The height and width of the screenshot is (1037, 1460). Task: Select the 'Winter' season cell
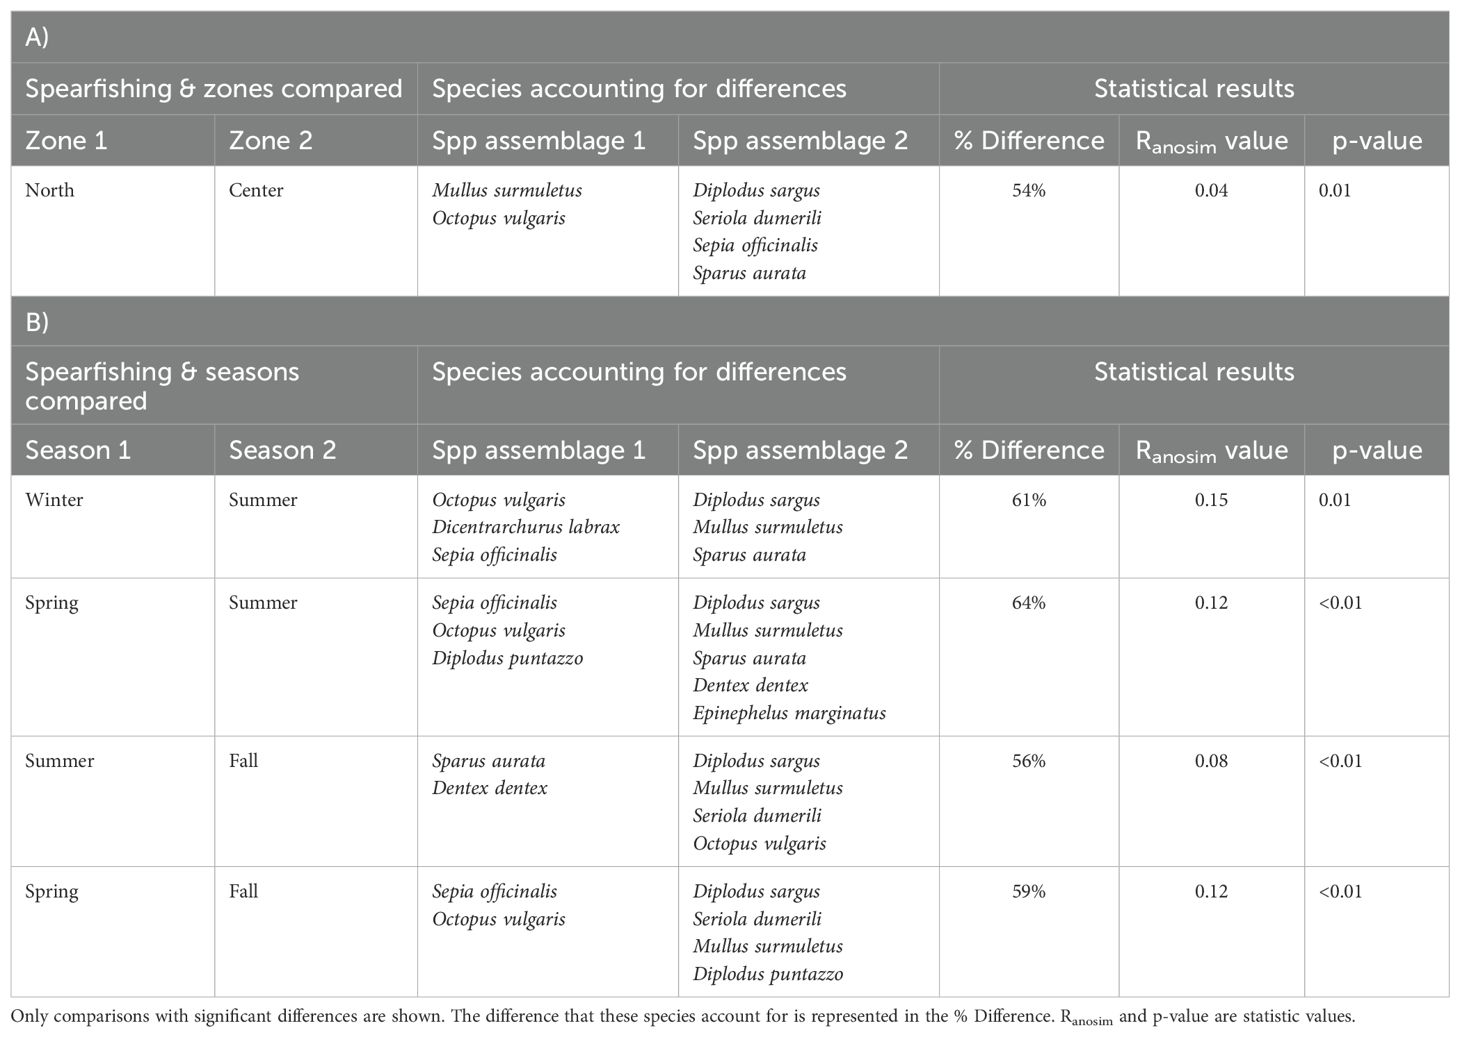(x=54, y=500)
